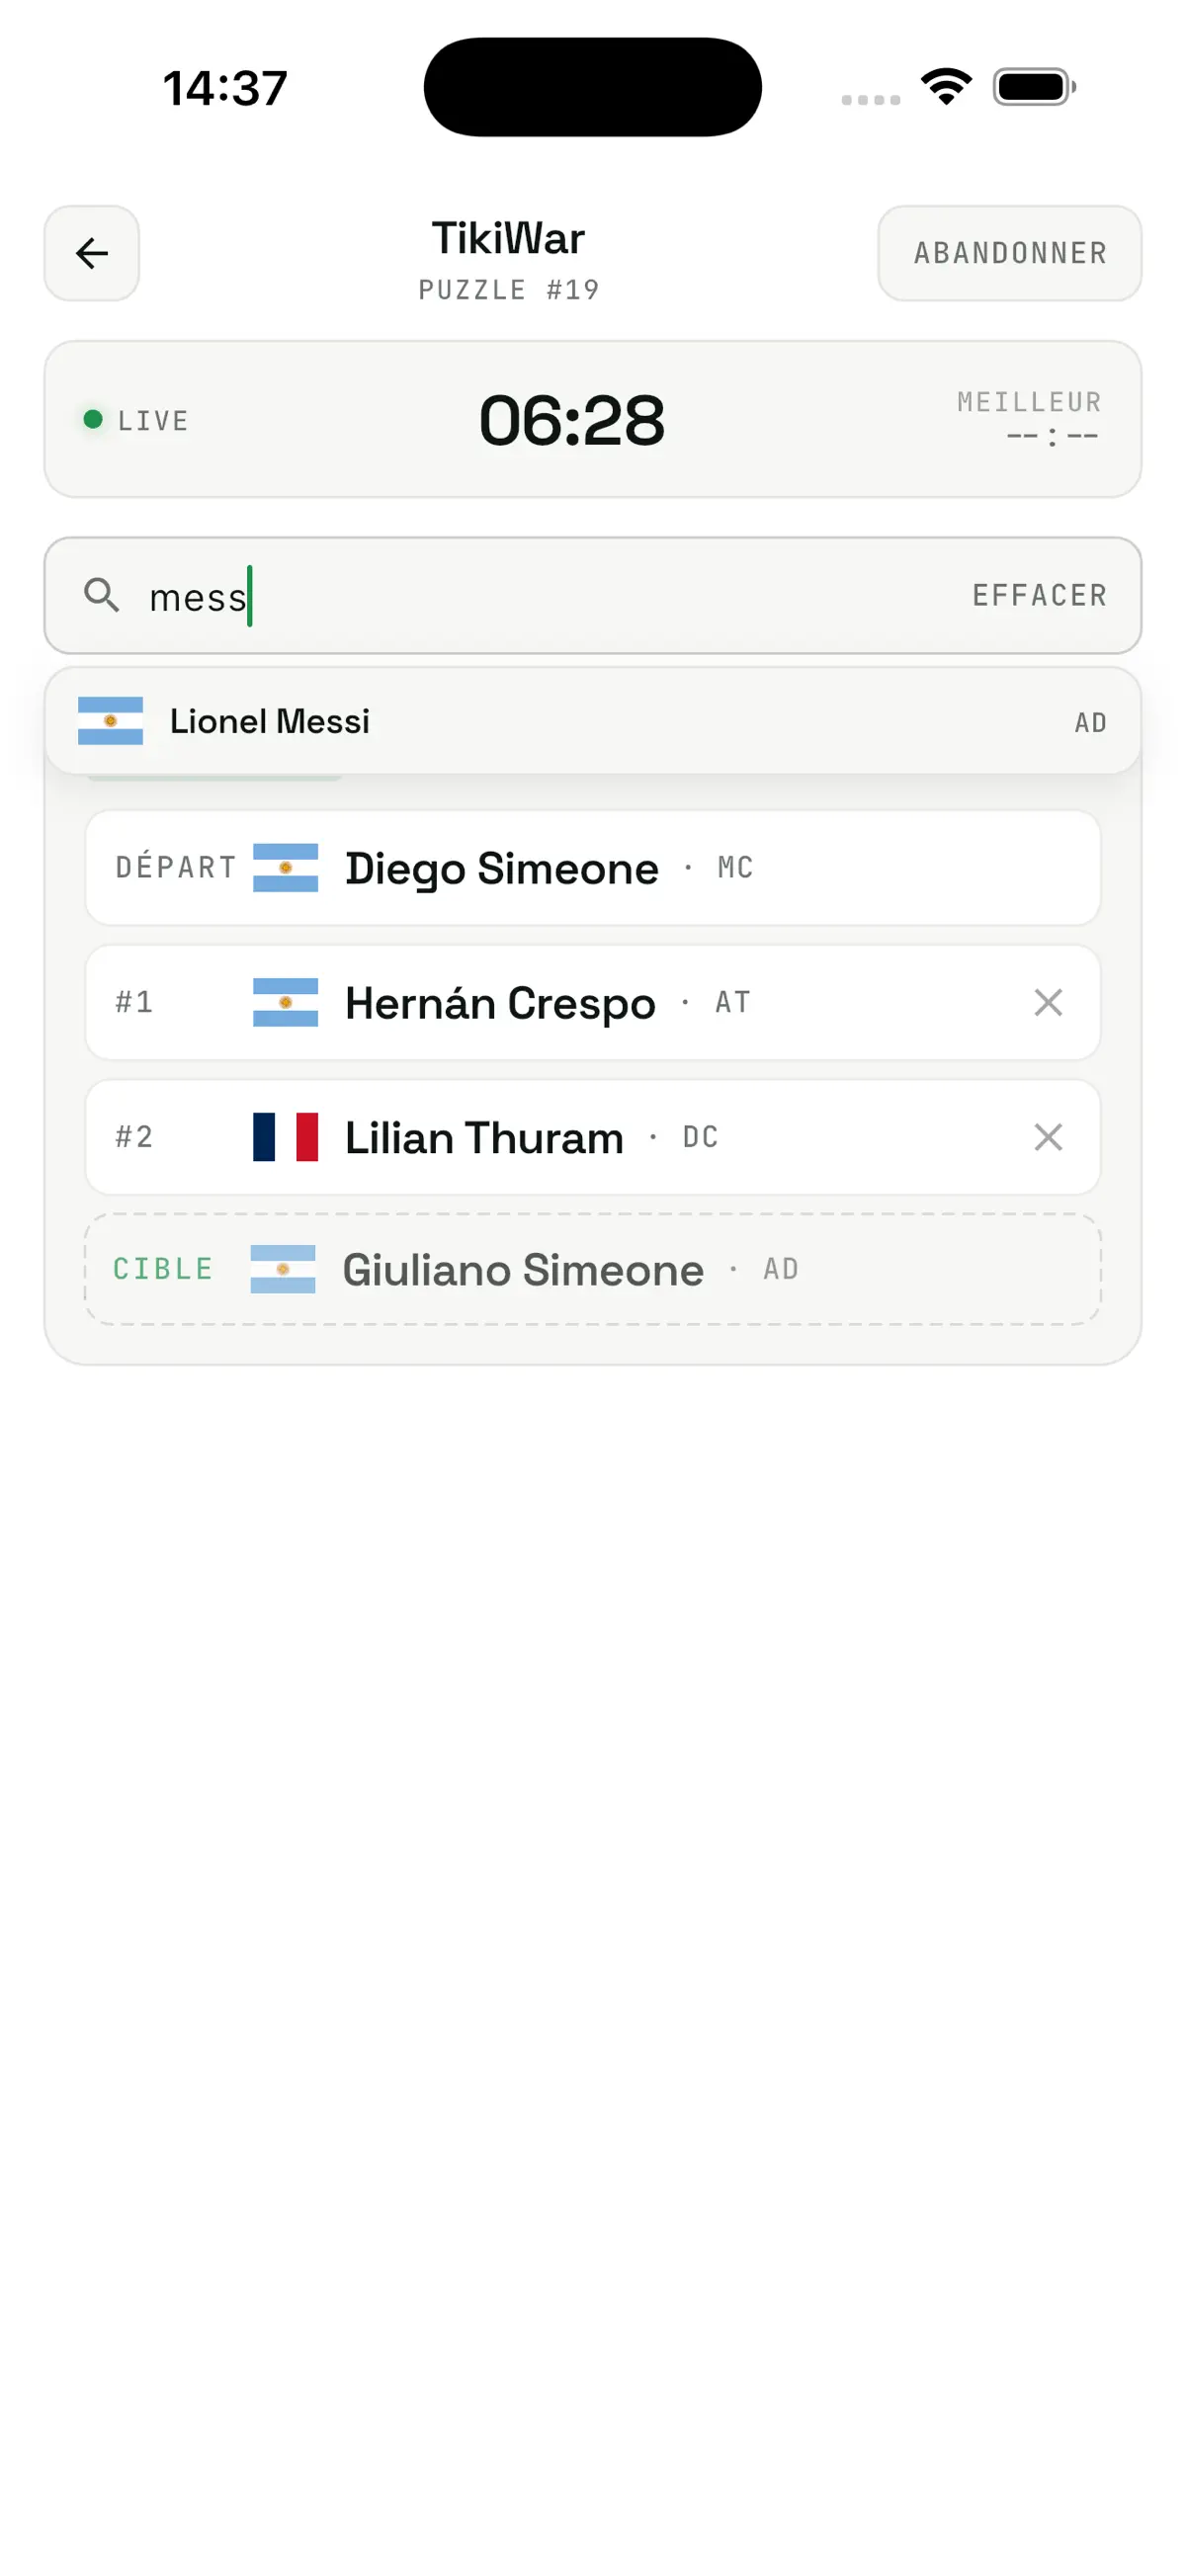This screenshot has height=2576, width=1186.
Task: Click the search magnifier icon
Action: point(101,595)
